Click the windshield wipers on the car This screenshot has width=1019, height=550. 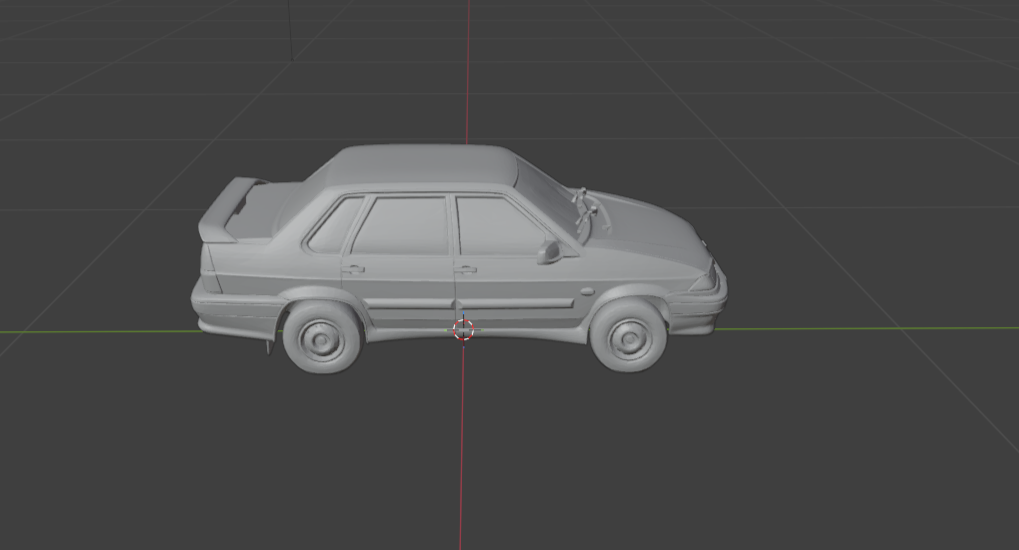[x=586, y=211]
